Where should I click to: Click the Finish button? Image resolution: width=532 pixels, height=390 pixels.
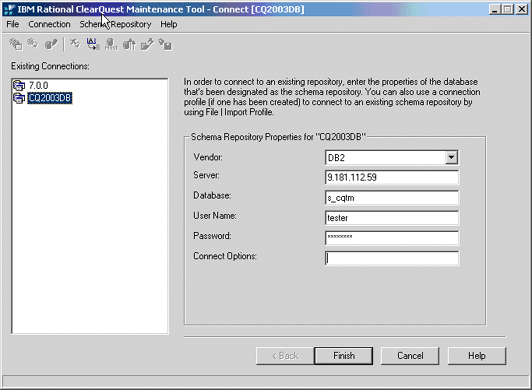point(343,356)
